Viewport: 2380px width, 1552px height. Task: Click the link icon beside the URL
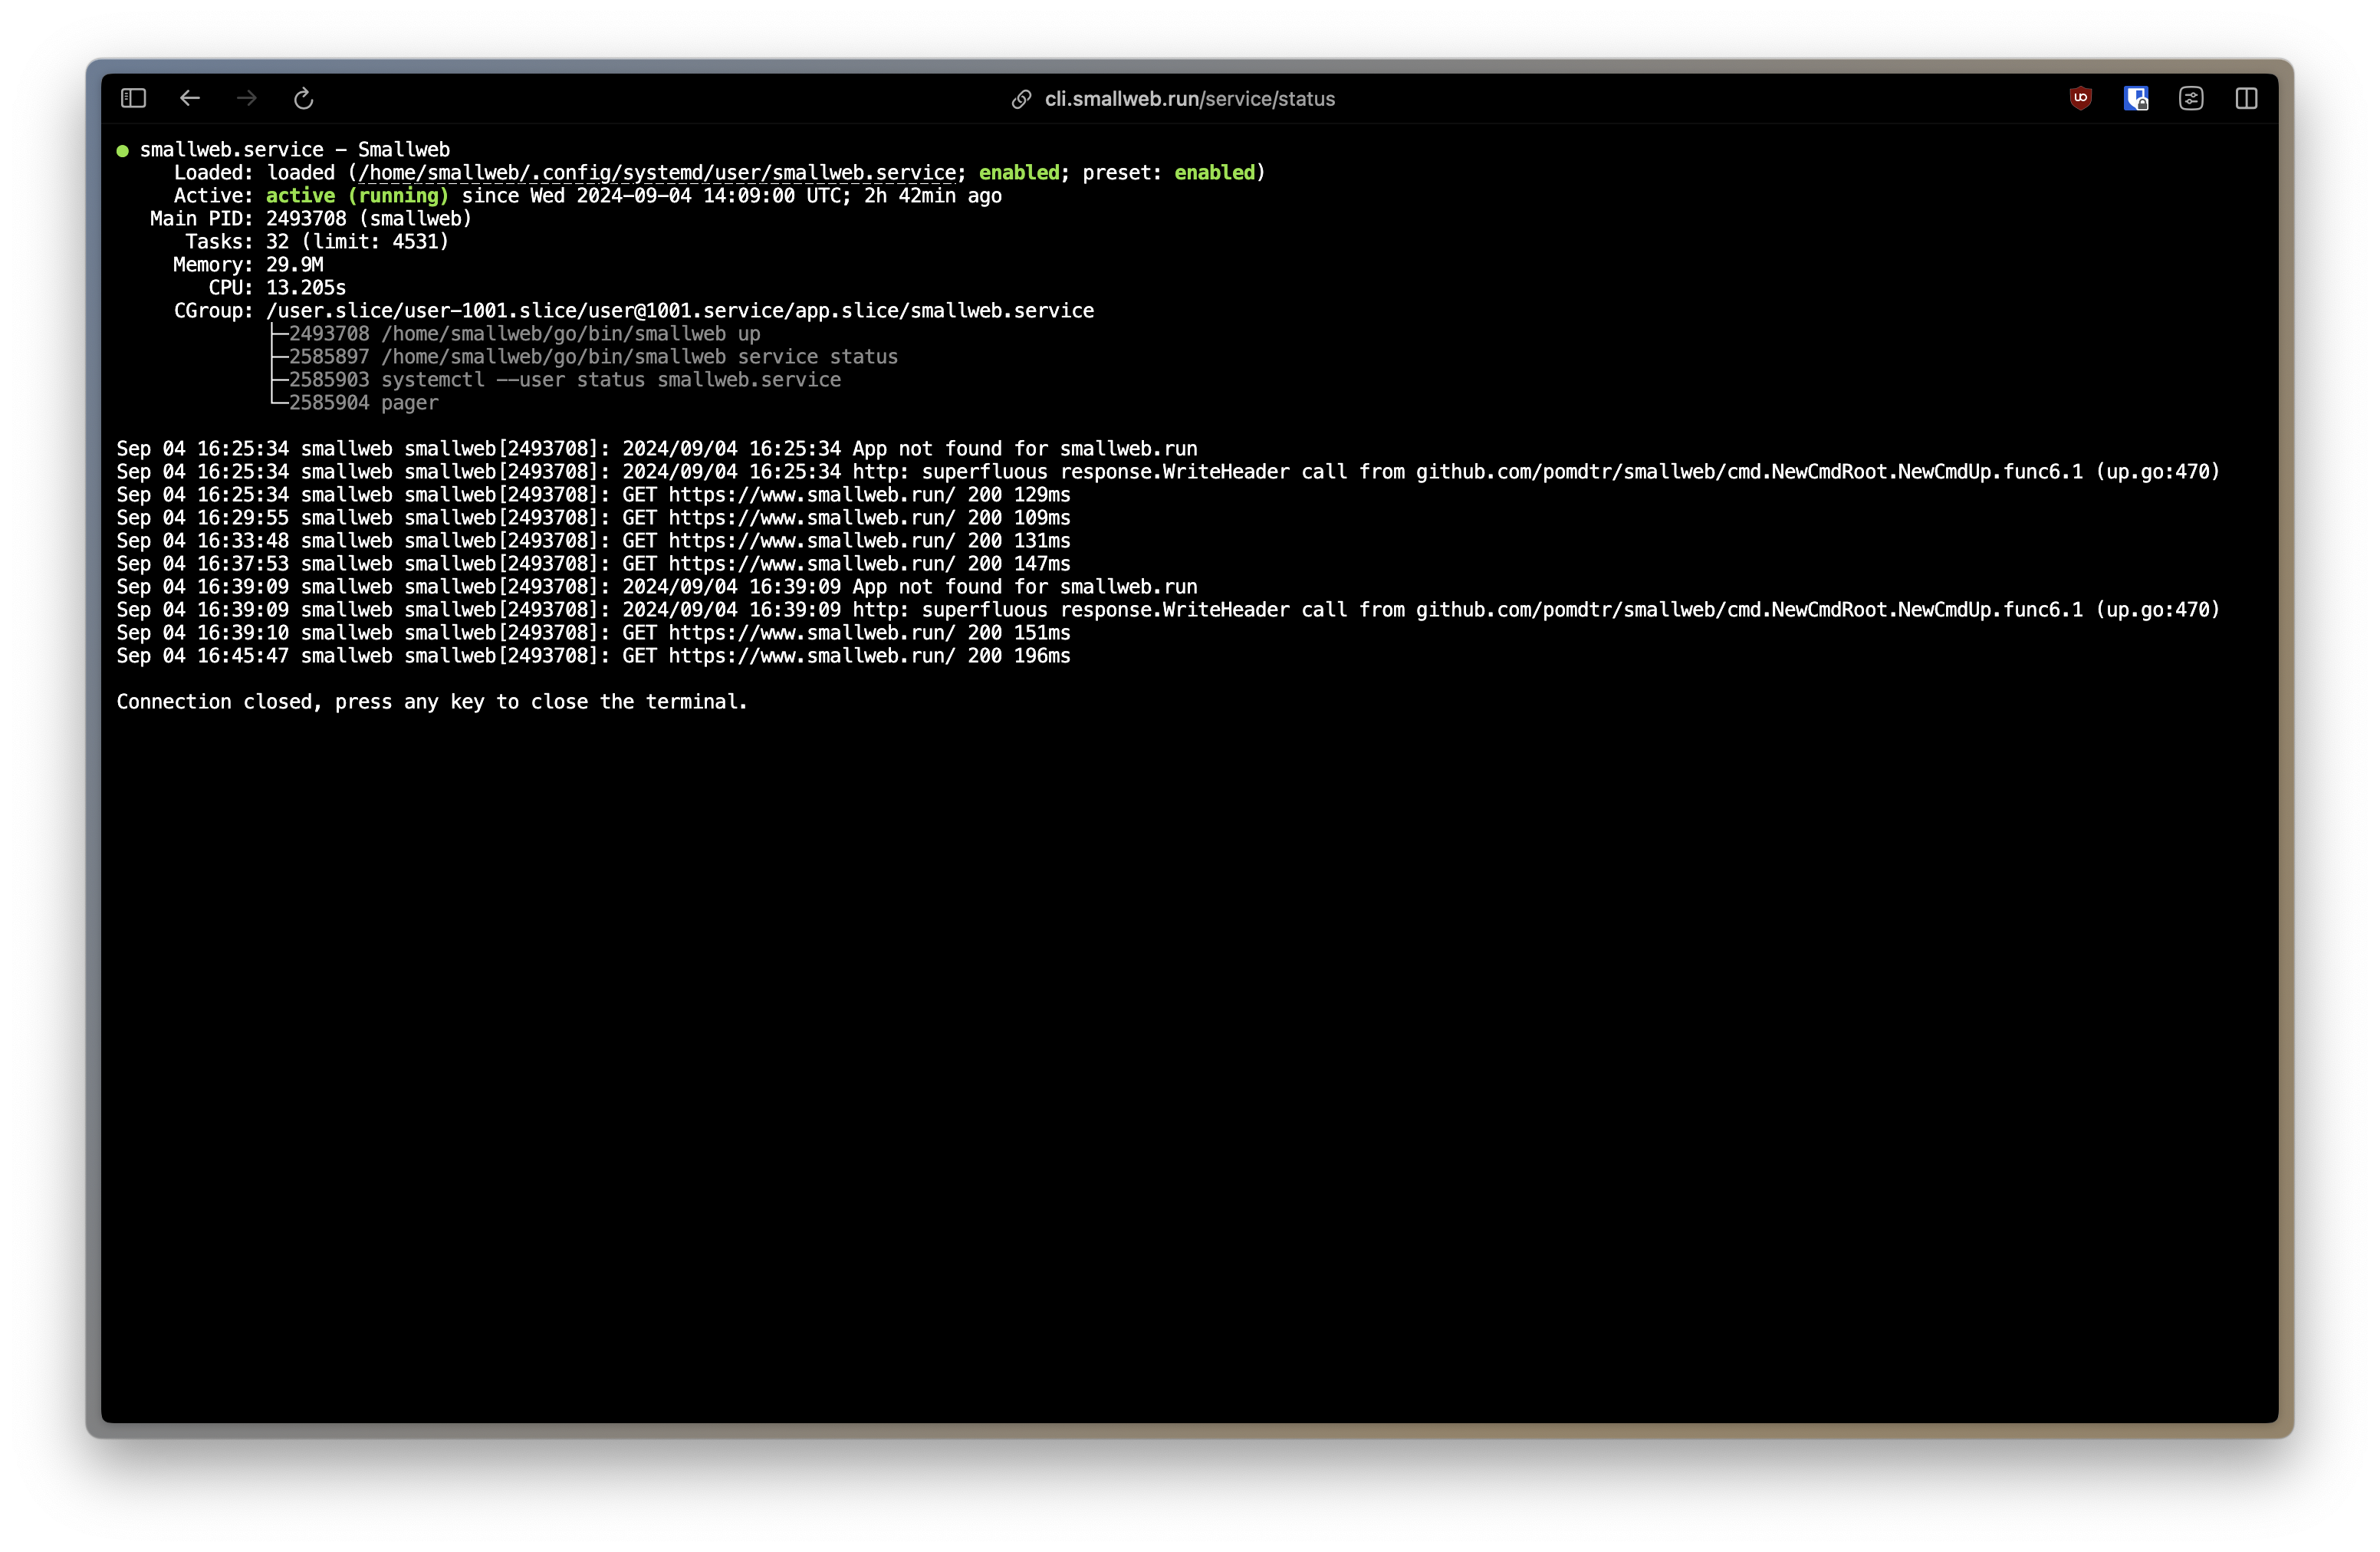coord(1021,99)
